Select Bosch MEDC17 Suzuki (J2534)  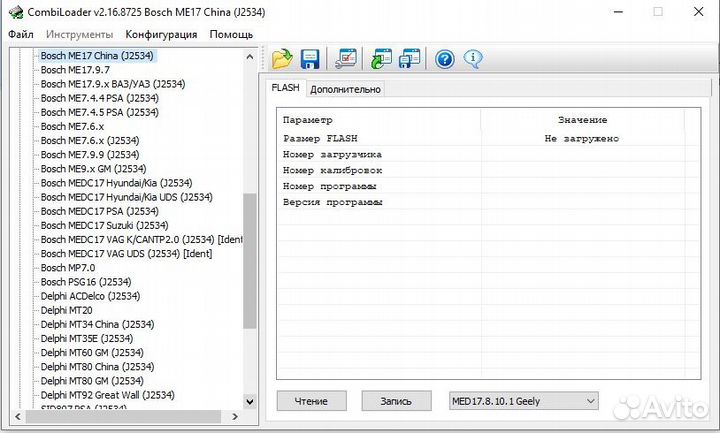[105, 225]
